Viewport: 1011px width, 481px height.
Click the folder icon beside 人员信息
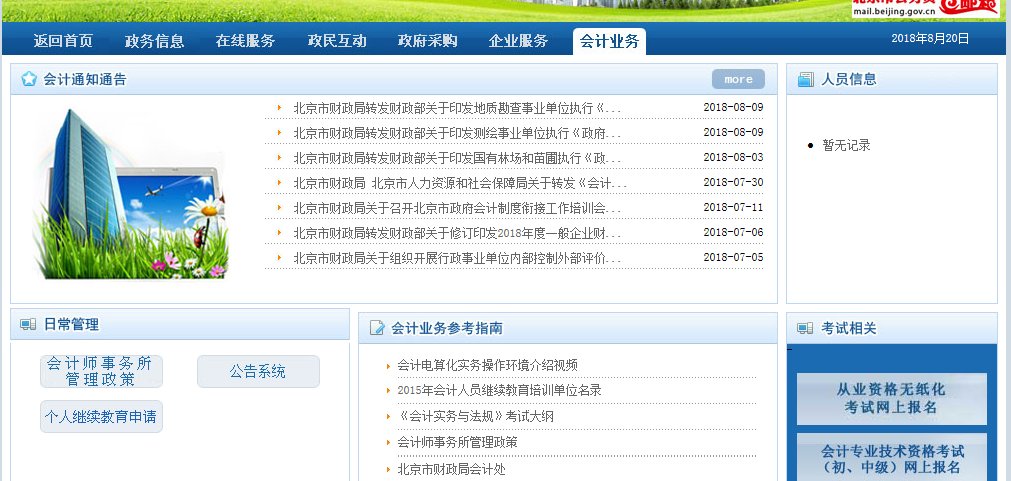tap(805, 79)
